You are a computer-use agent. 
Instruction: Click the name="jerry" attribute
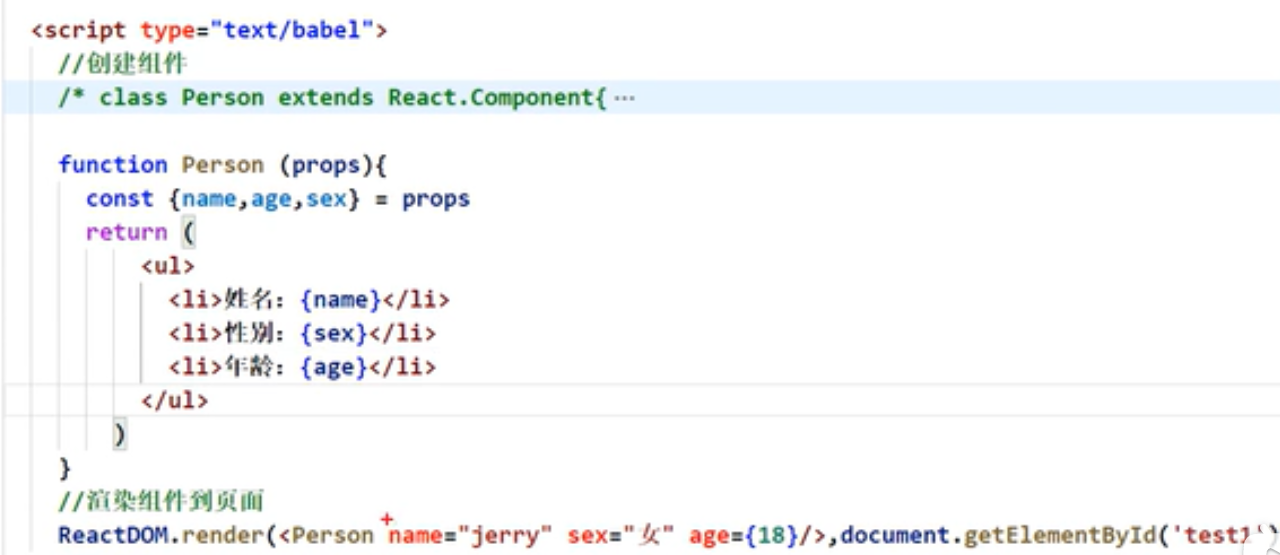click(x=470, y=536)
